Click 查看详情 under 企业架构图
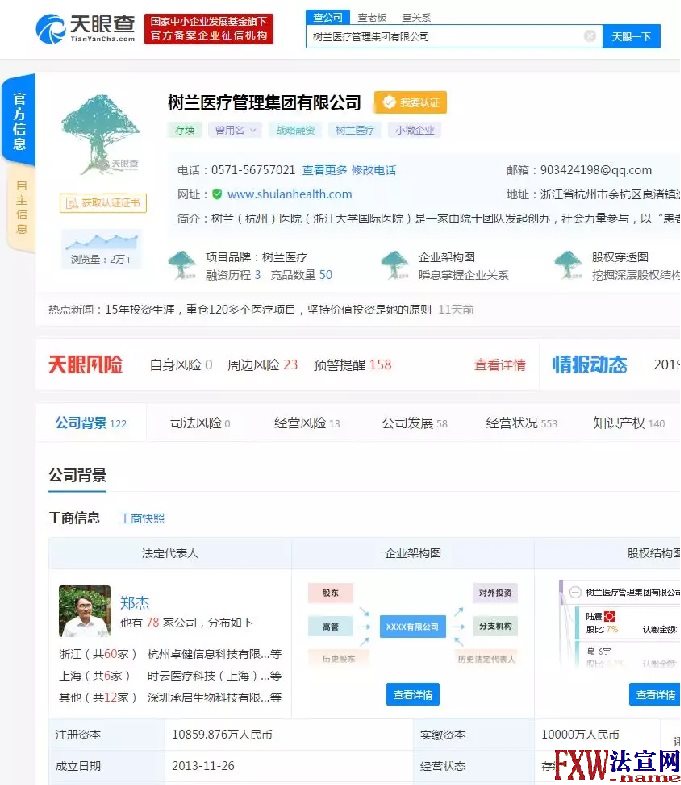This screenshot has height=785, width=681. click(413, 694)
